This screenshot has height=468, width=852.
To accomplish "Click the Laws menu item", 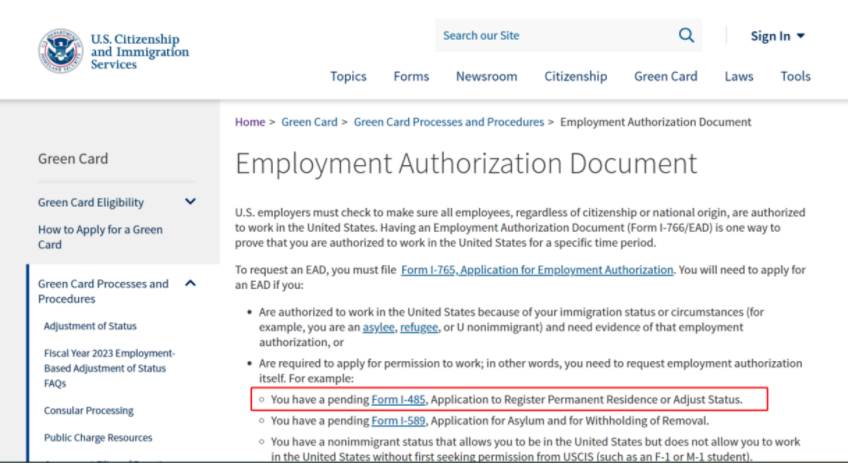I will (739, 76).
